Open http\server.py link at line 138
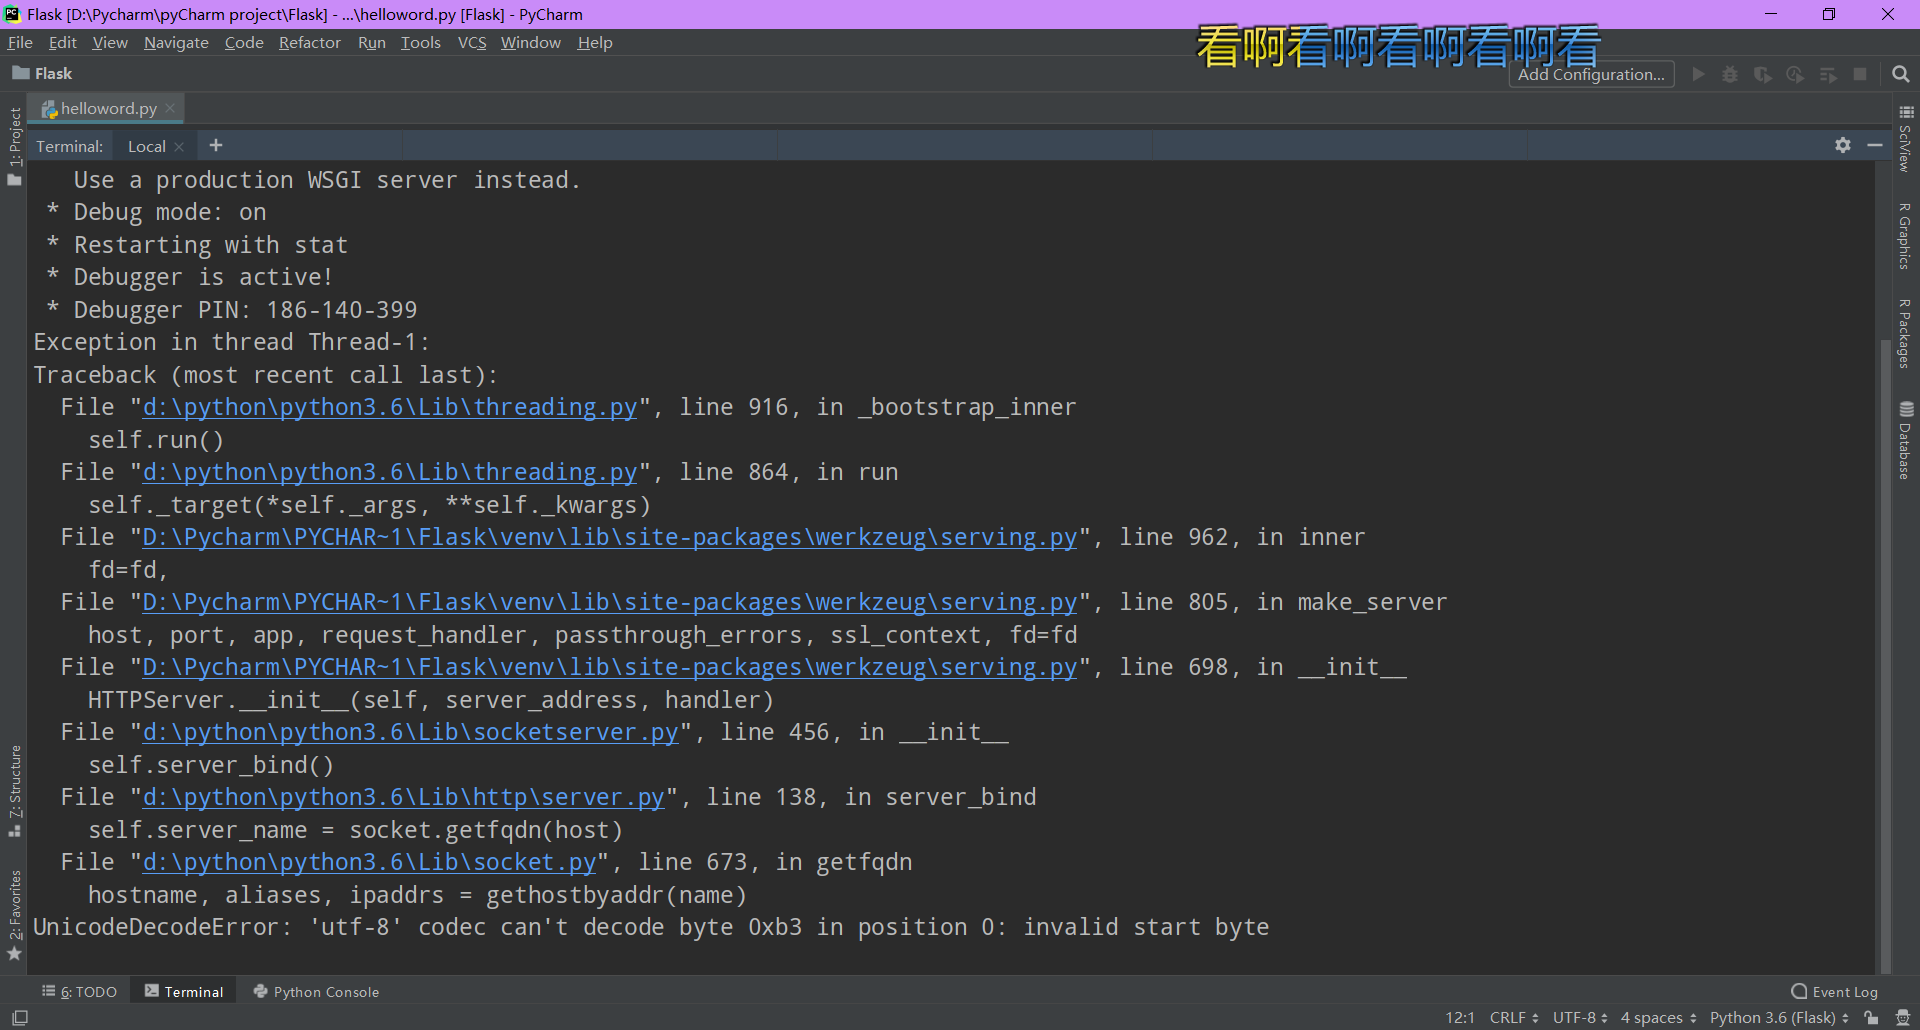 click(x=404, y=797)
